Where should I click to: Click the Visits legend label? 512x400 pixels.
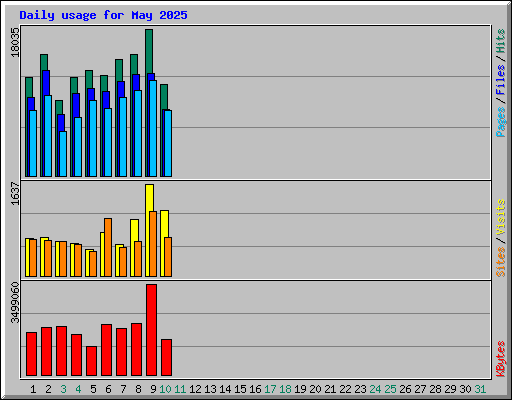[x=500, y=218]
